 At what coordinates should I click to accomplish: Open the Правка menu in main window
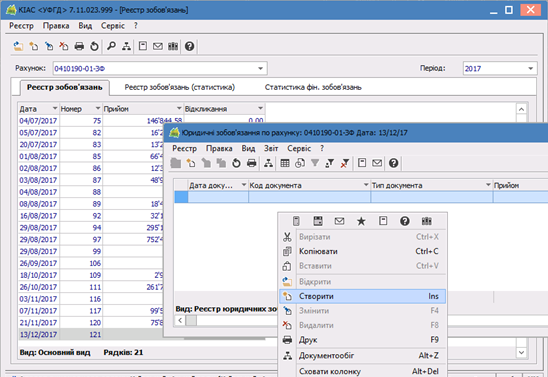coord(56,26)
